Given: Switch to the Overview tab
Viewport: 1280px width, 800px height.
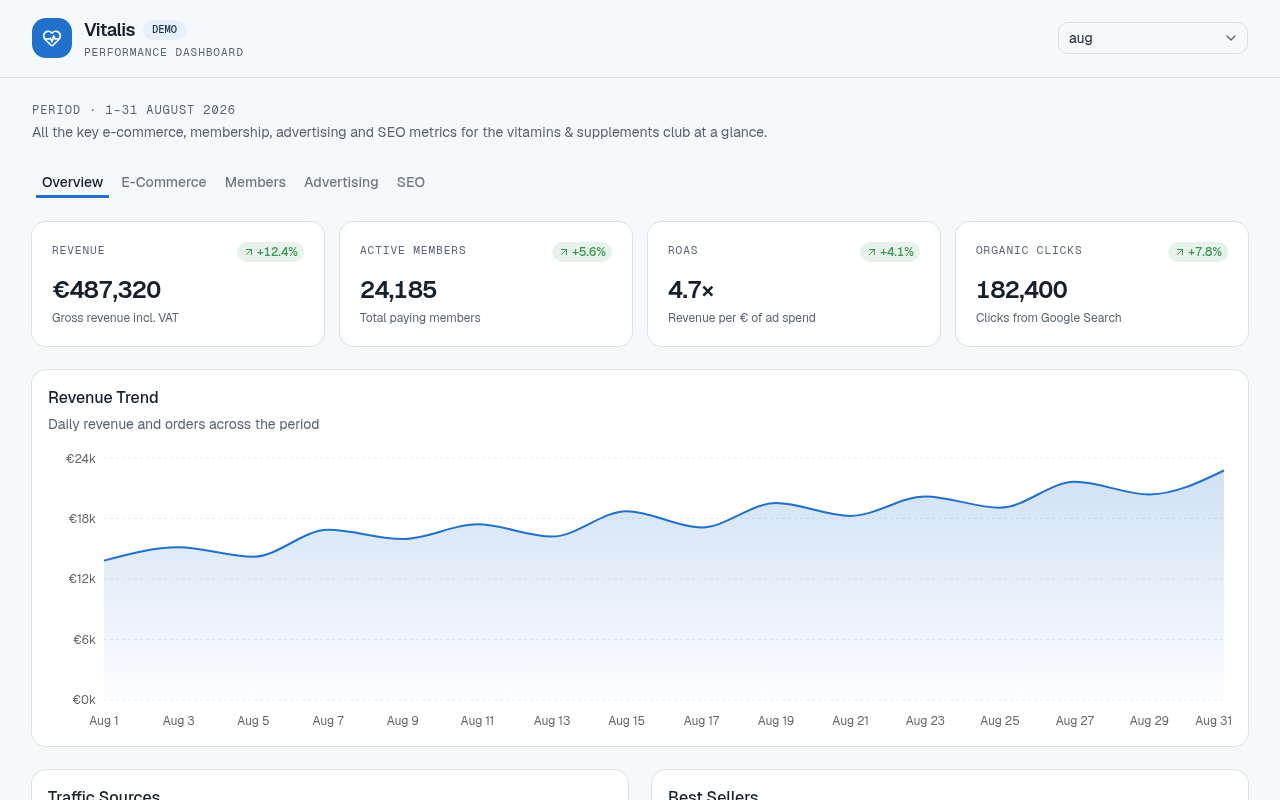Looking at the screenshot, I should coord(72,182).
